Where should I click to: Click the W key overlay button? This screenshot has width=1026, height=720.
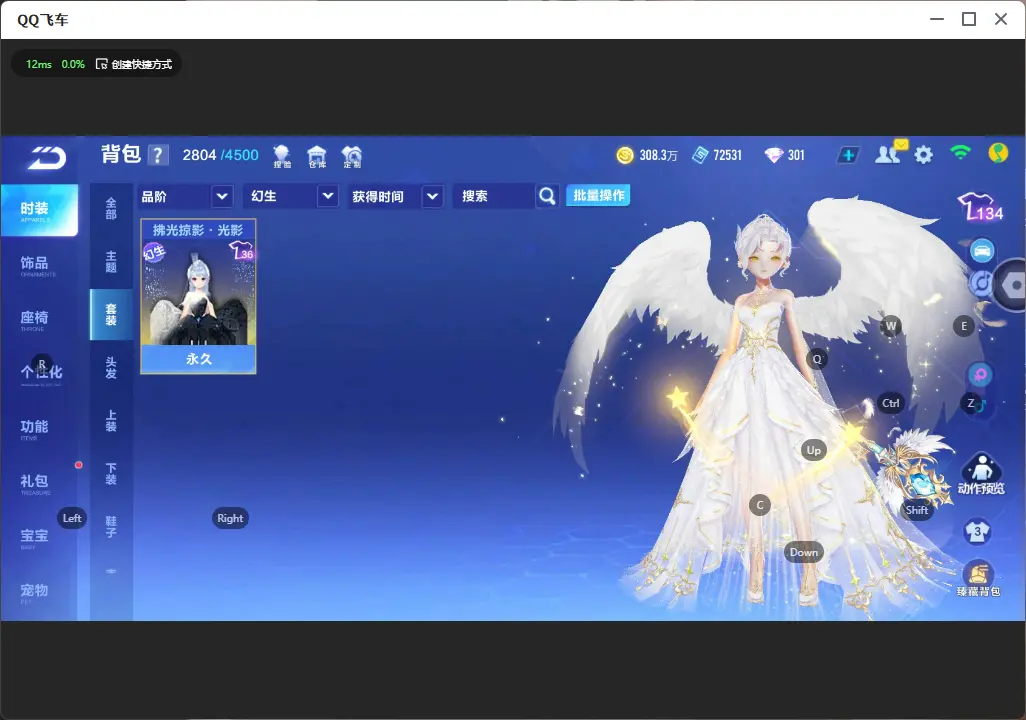(891, 326)
